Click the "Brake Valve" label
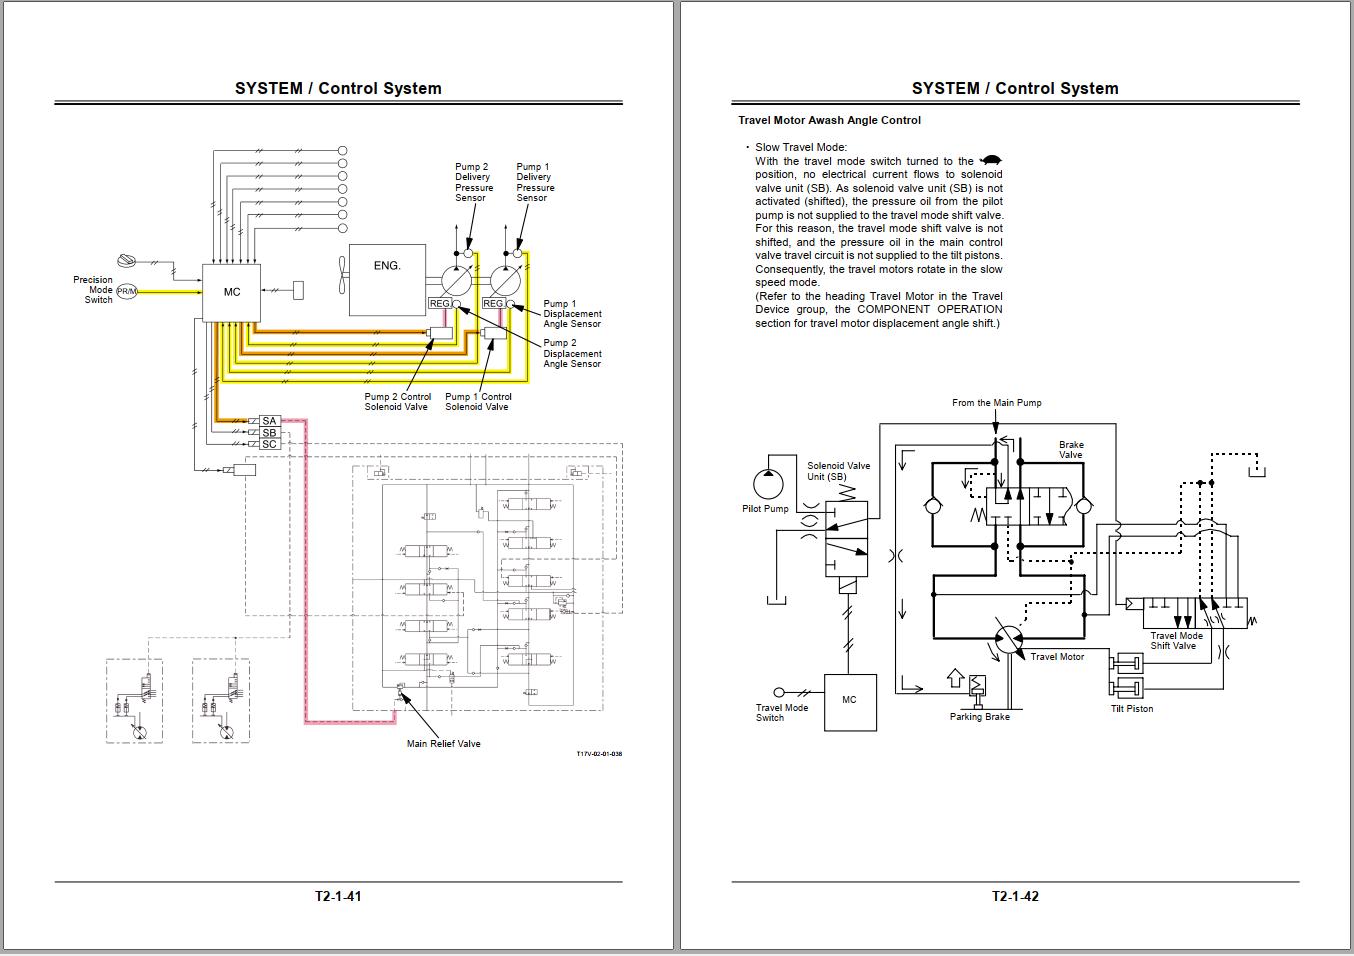The width and height of the screenshot is (1354, 956). pyautogui.click(x=1071, y=450)
